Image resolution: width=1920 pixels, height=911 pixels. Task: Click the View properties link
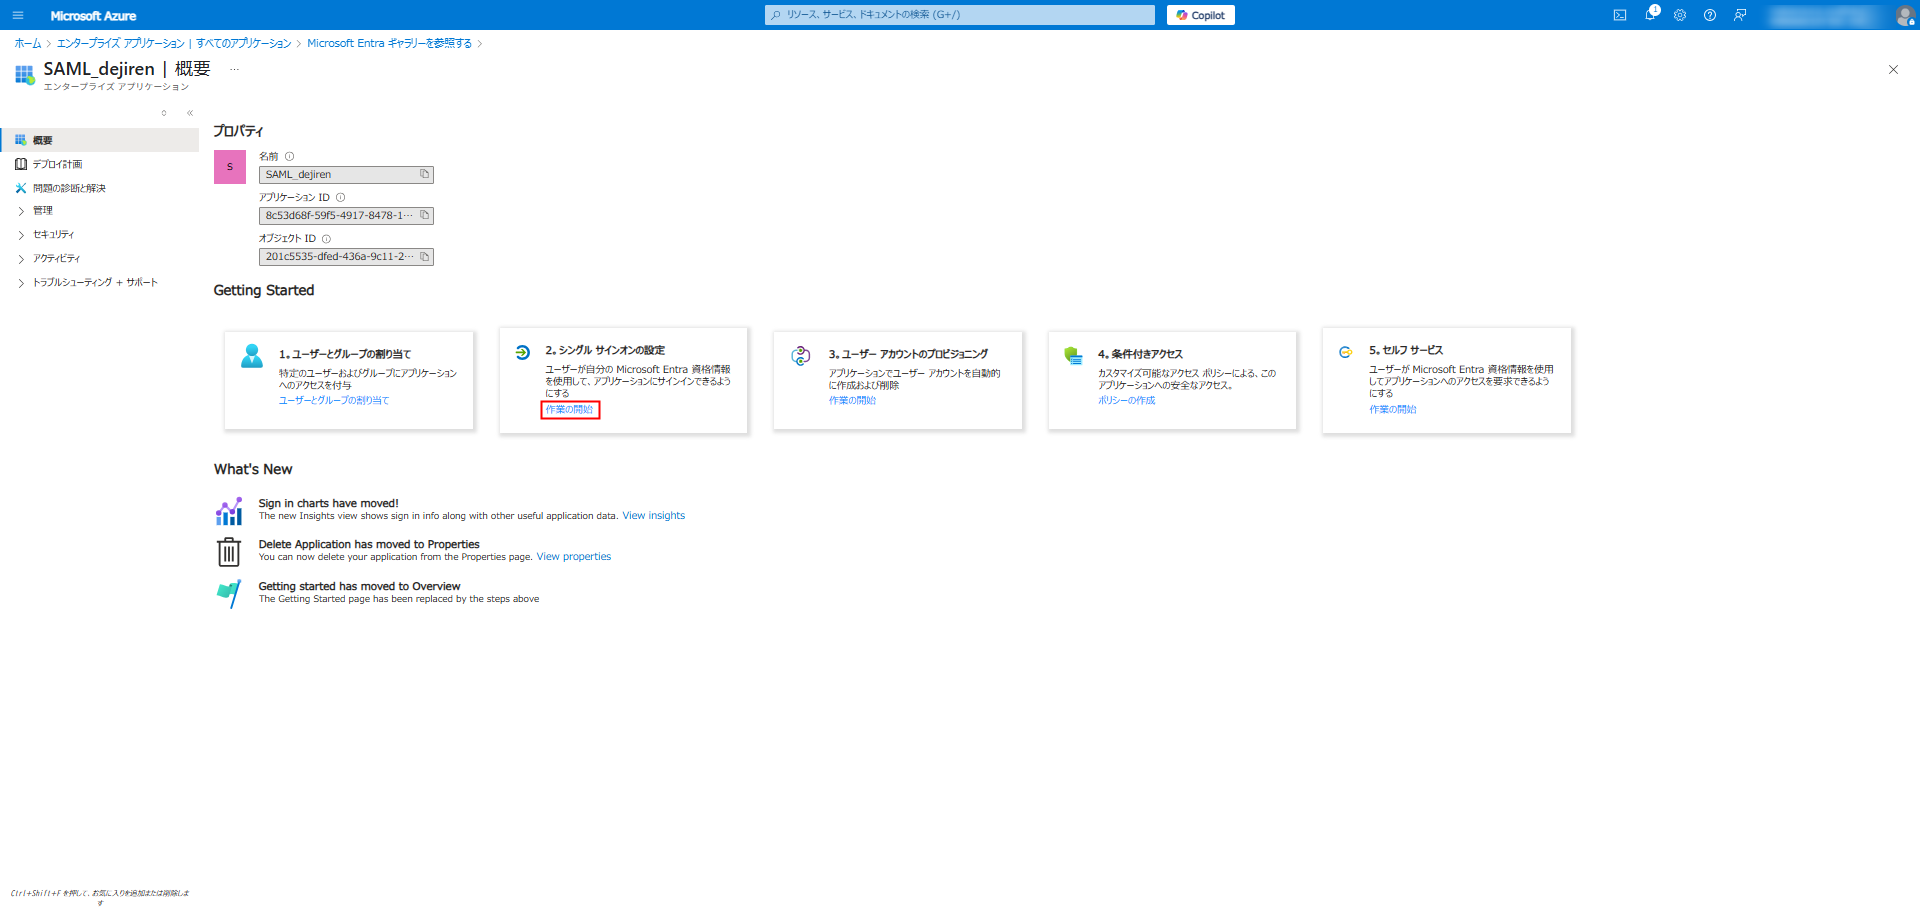[574, 557]
